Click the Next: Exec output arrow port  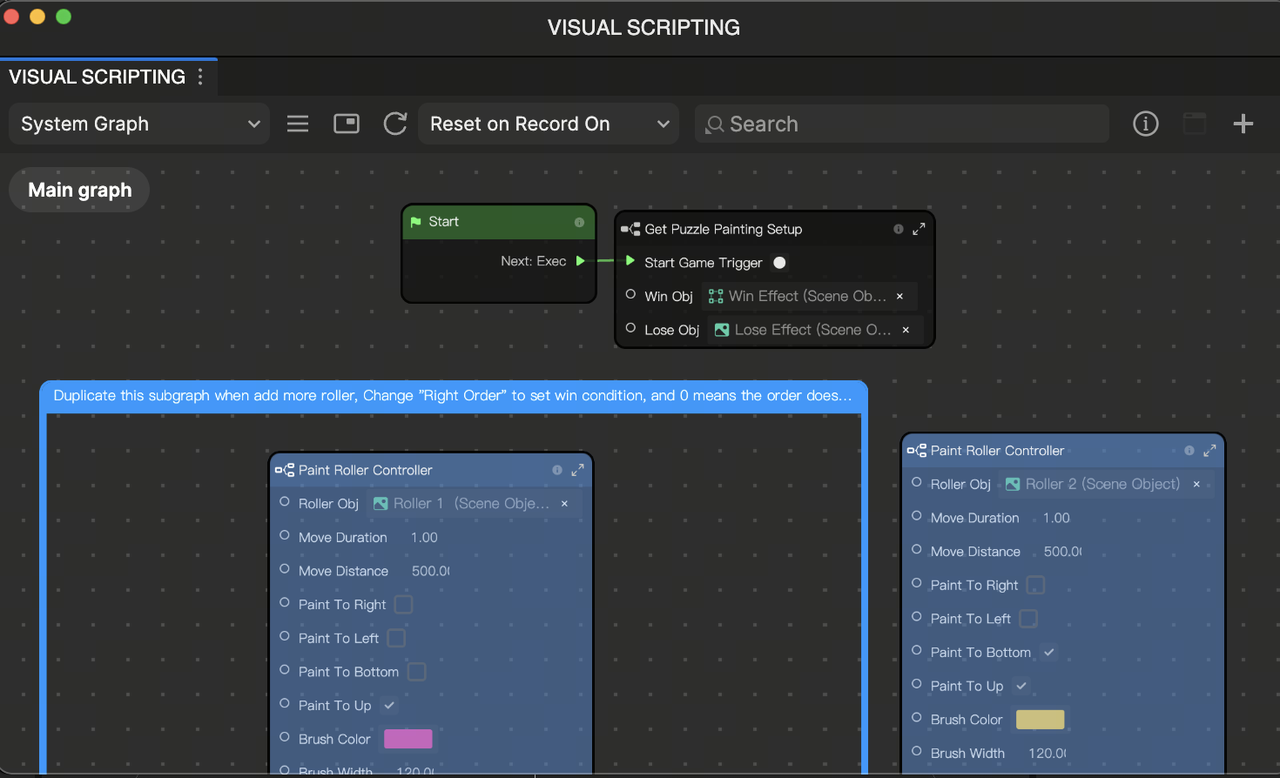pos(580,261)
